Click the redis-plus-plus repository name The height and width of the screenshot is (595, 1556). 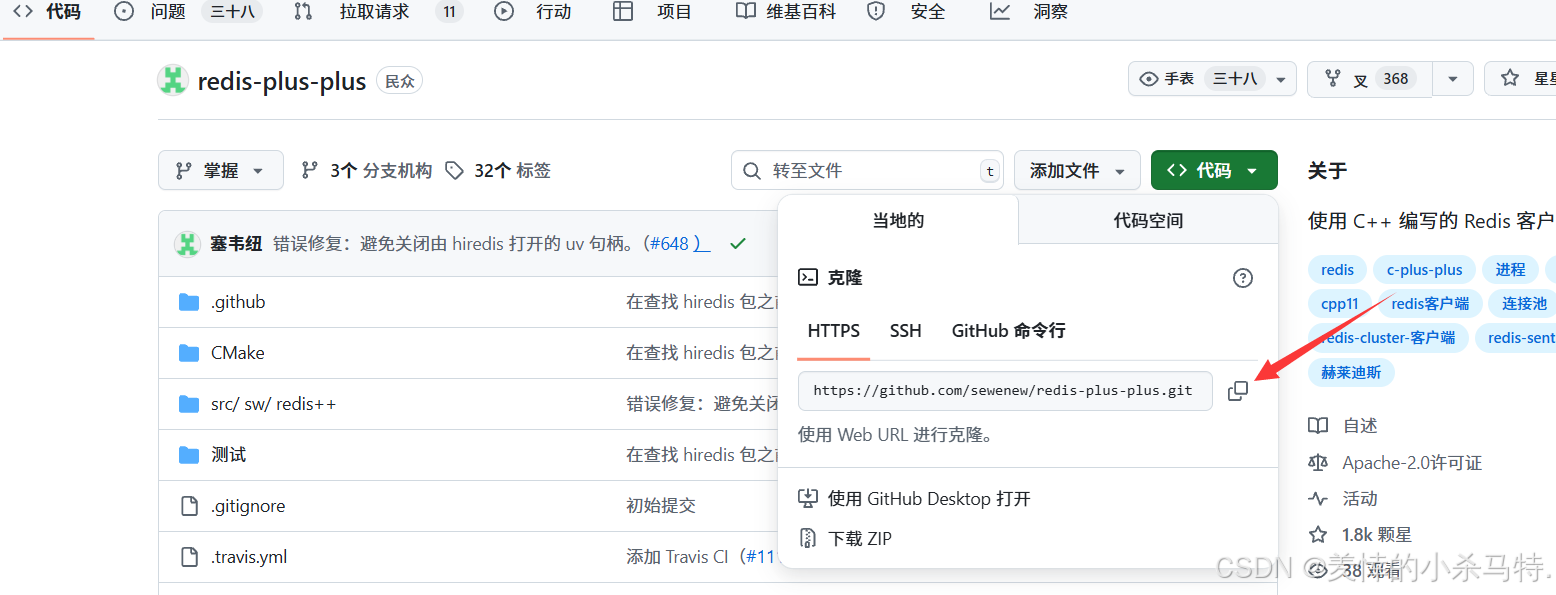[x=282, y=82]
